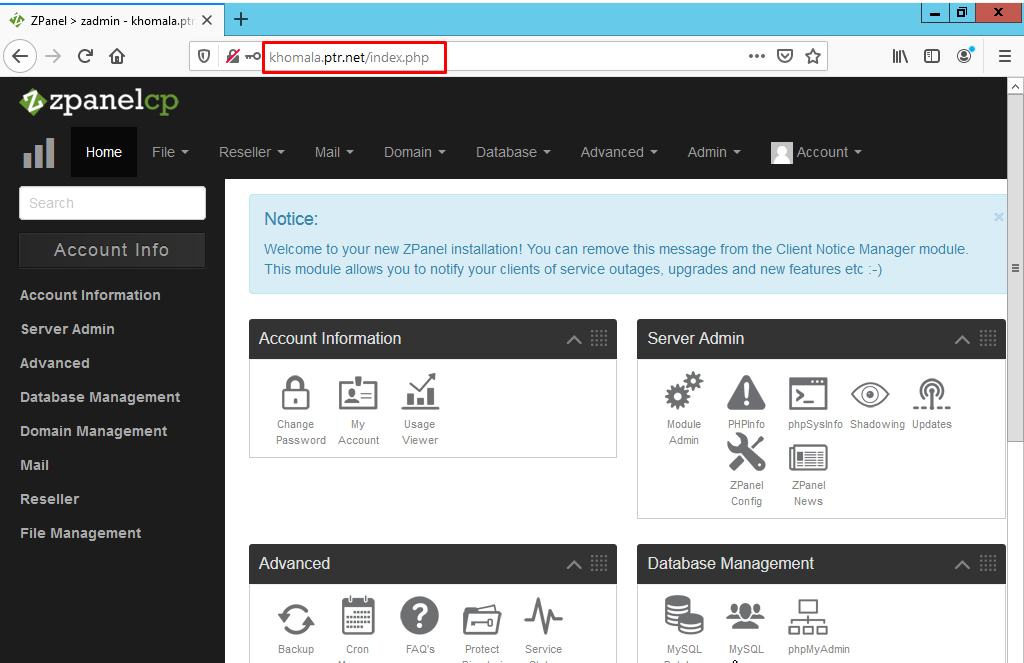1024x663 pixels.
Task: Open the Account dropdown menu
Action: pyautogui.click(x=816, y=152)
